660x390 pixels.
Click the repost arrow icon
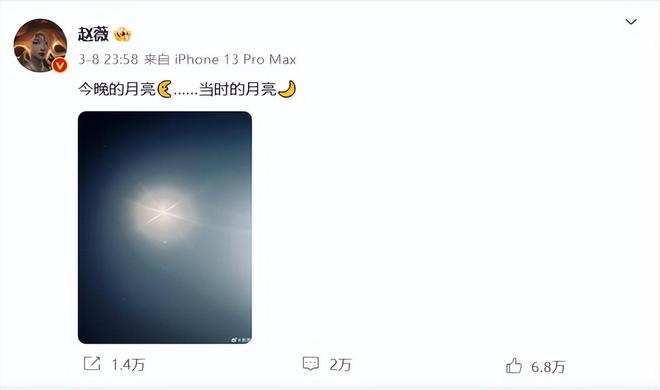[92, 364]
